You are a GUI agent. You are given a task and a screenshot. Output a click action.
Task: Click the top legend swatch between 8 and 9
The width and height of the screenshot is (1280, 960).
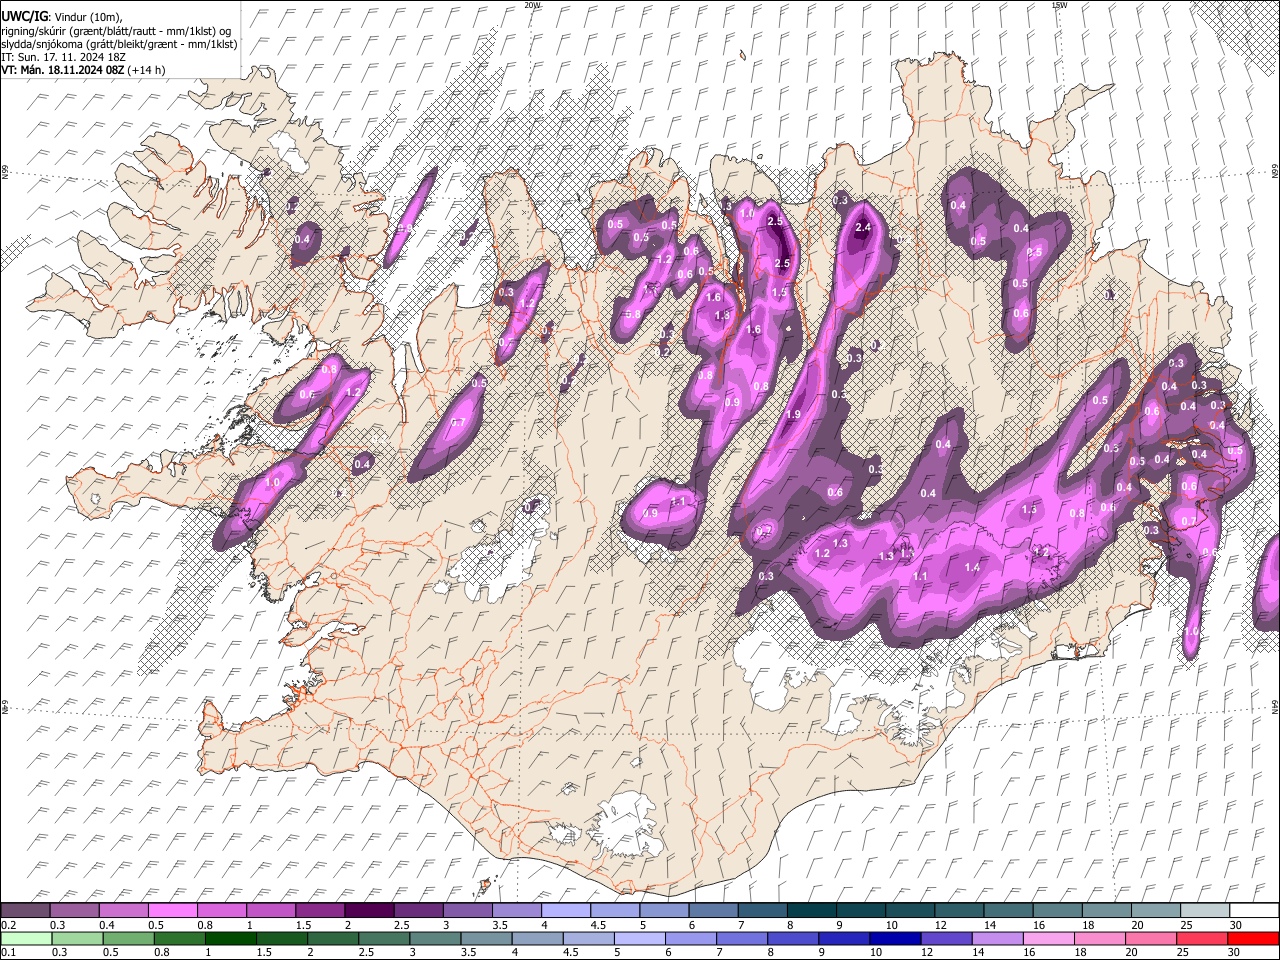coord(811,910)
